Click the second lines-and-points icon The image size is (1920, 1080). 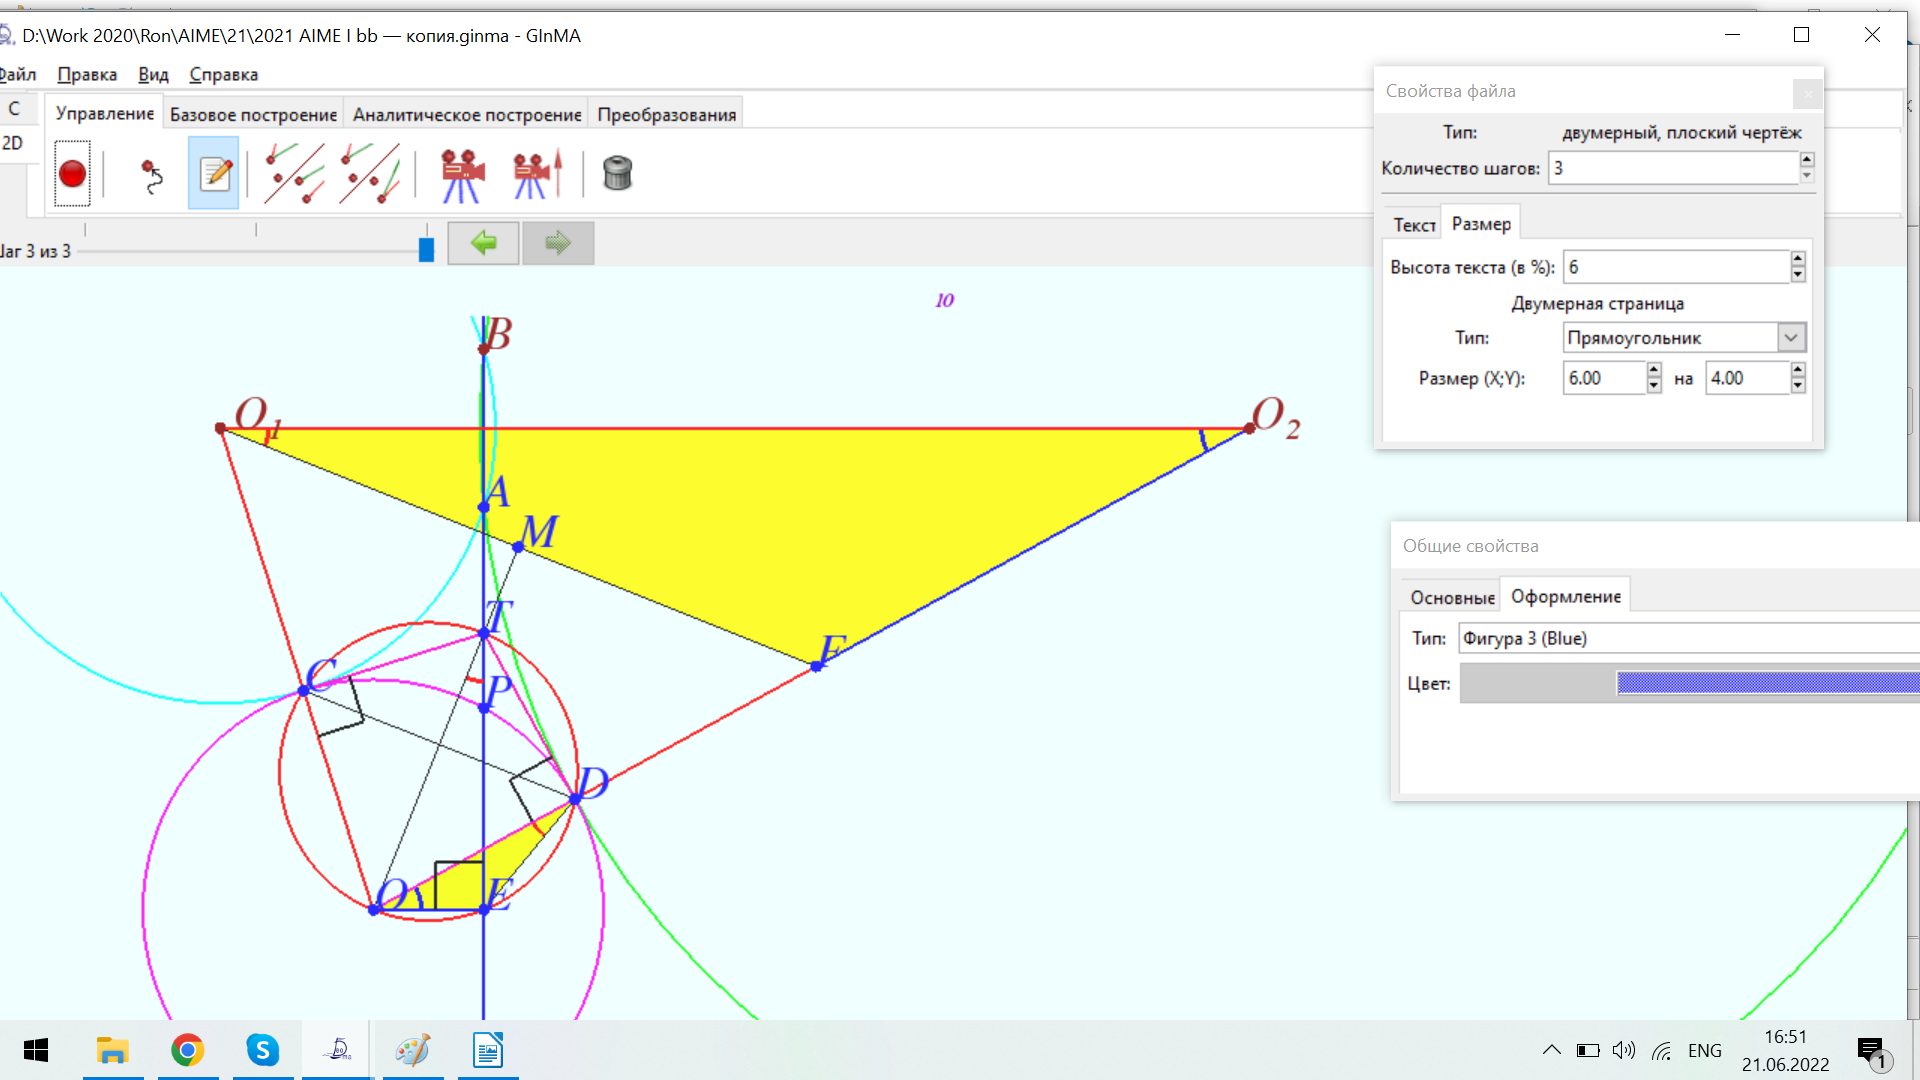pyautogui.click(x=369, y=174)
